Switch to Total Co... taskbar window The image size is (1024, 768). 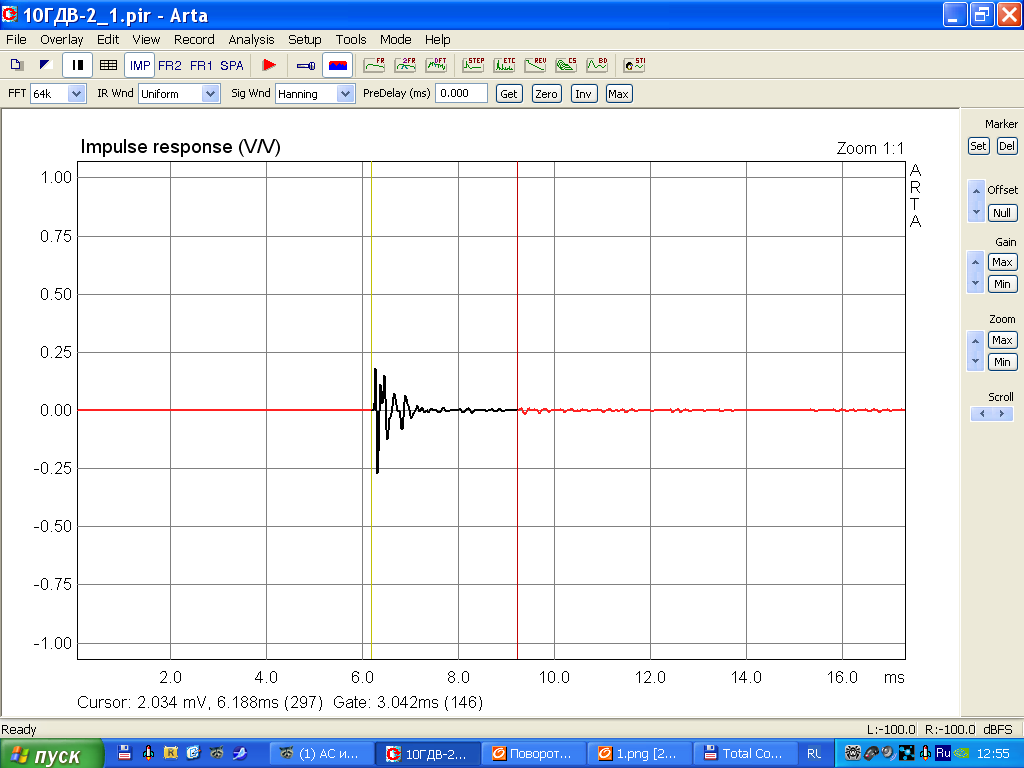pyautogui.click(x=745, y=754)
